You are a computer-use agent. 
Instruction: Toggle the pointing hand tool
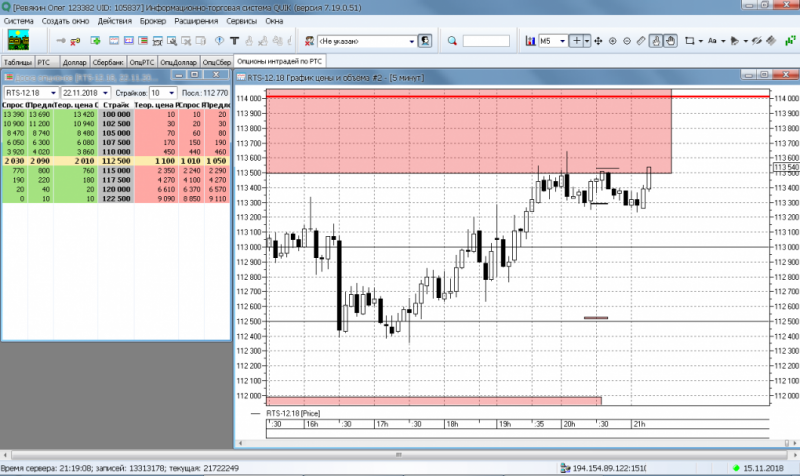click(656, 41)
